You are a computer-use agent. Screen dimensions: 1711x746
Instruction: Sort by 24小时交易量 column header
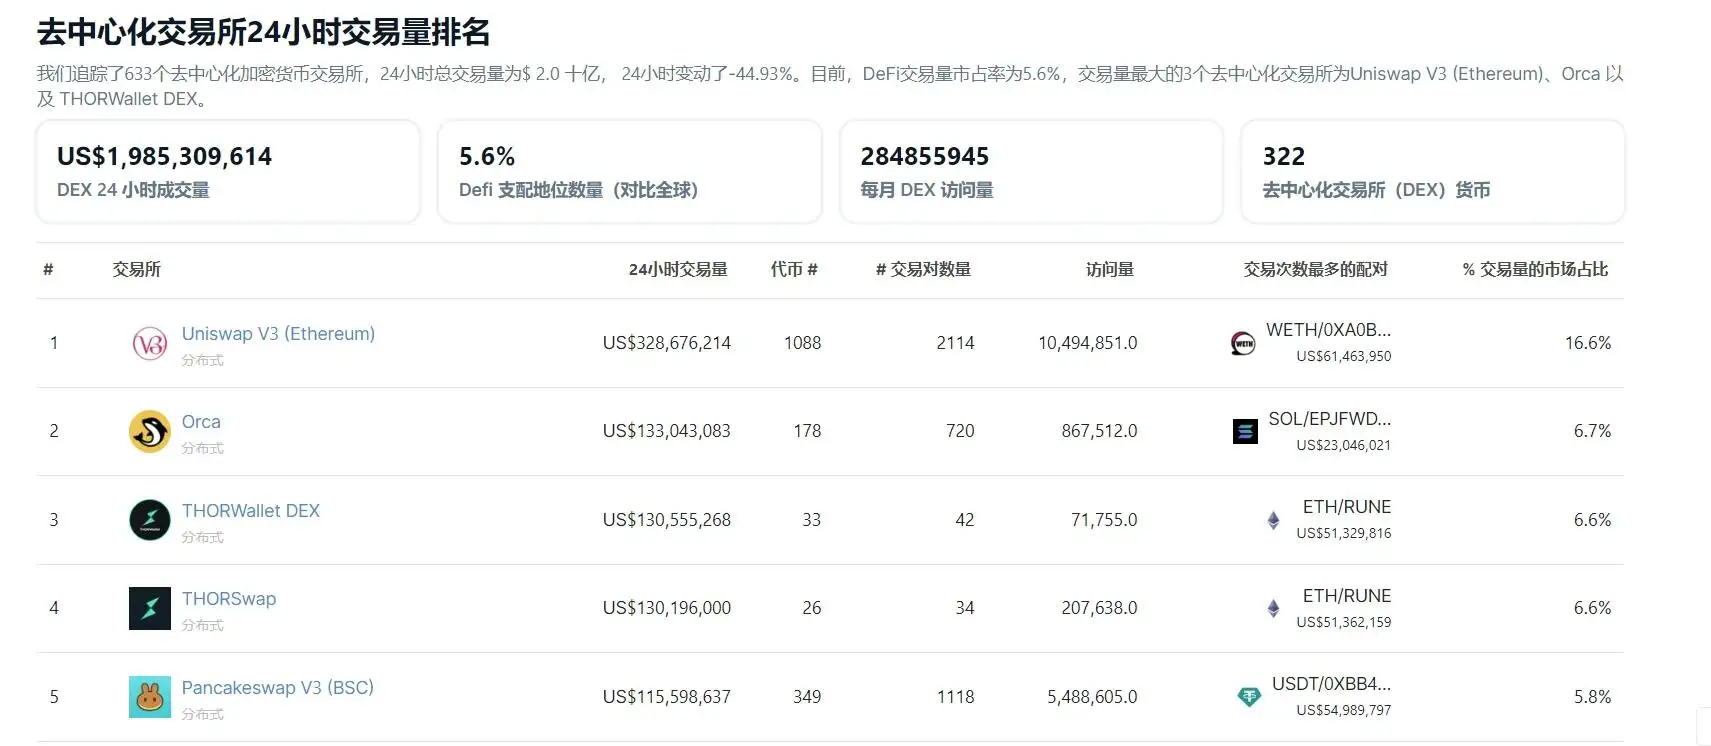coord(677,270)
